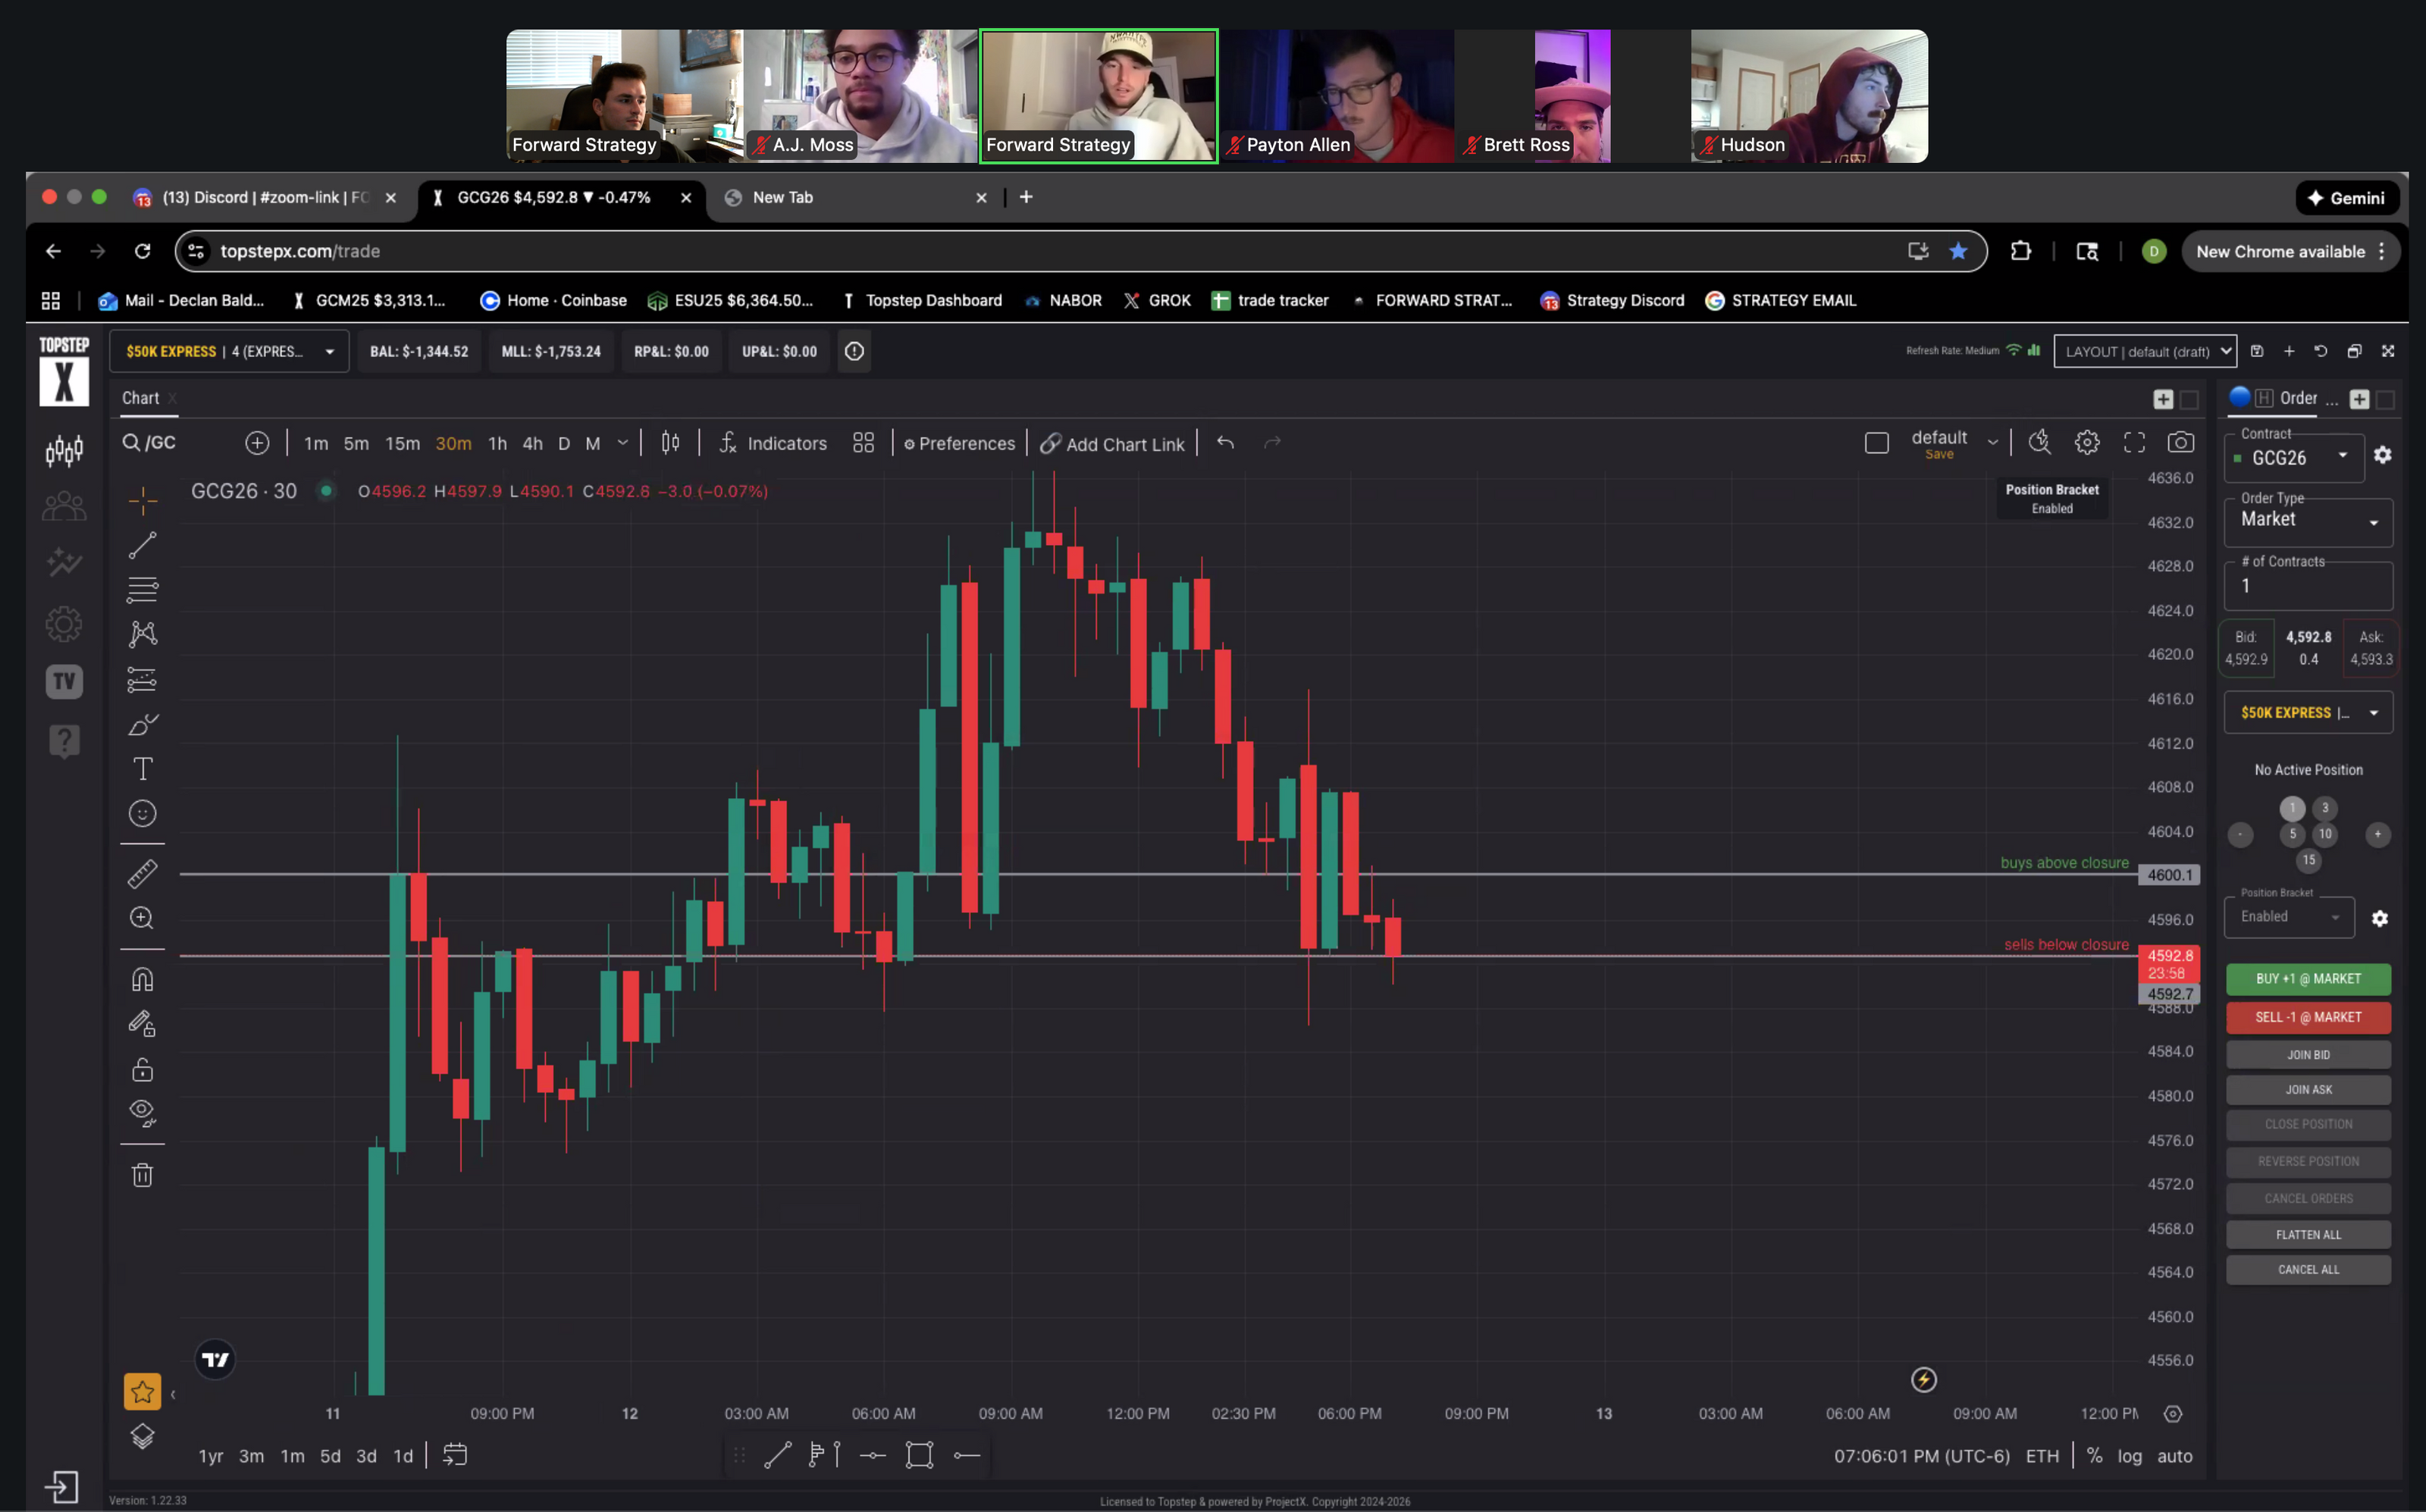Viewport: 2426px width, 1512px height.
Task: Switch to the 1h timeframe
Action: 497,443
